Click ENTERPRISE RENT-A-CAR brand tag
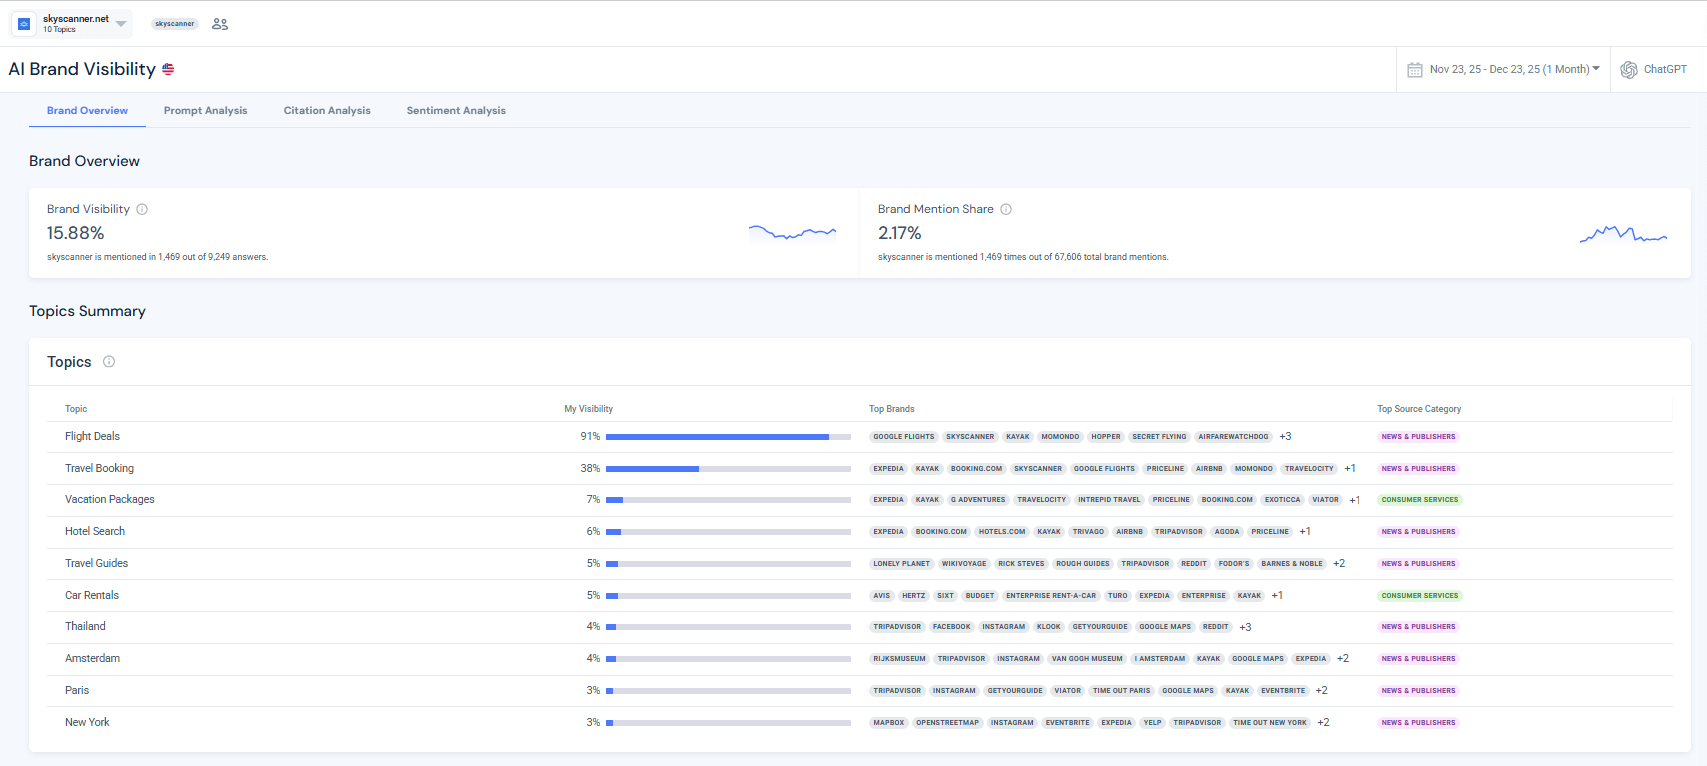 [1051, 596]
